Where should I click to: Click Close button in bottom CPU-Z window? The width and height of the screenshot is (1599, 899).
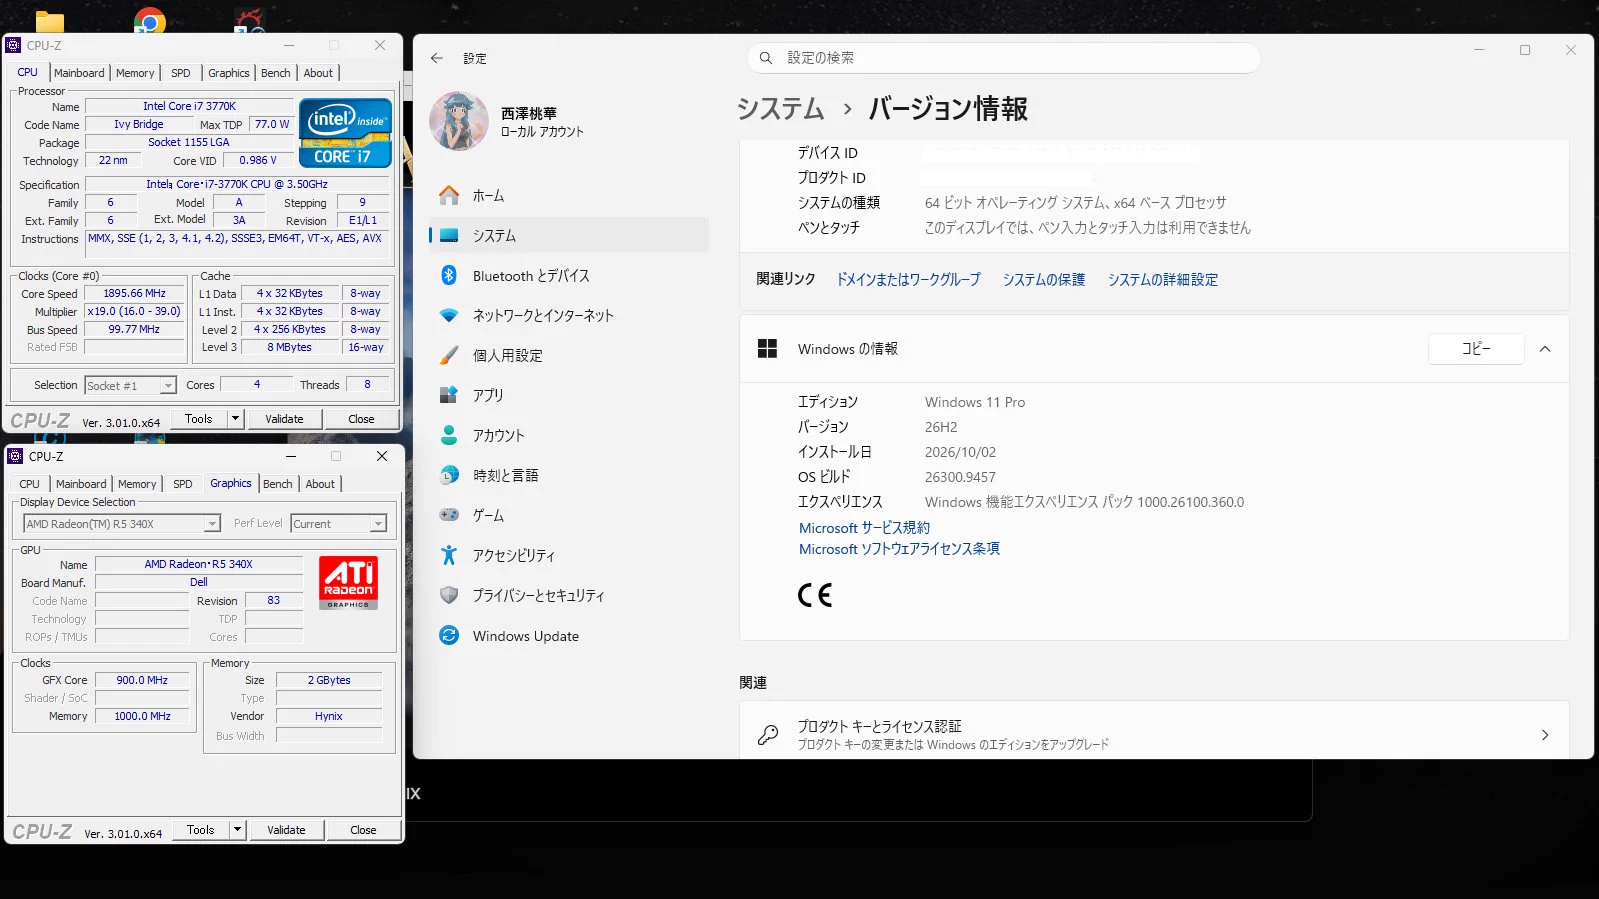point(363,830)
